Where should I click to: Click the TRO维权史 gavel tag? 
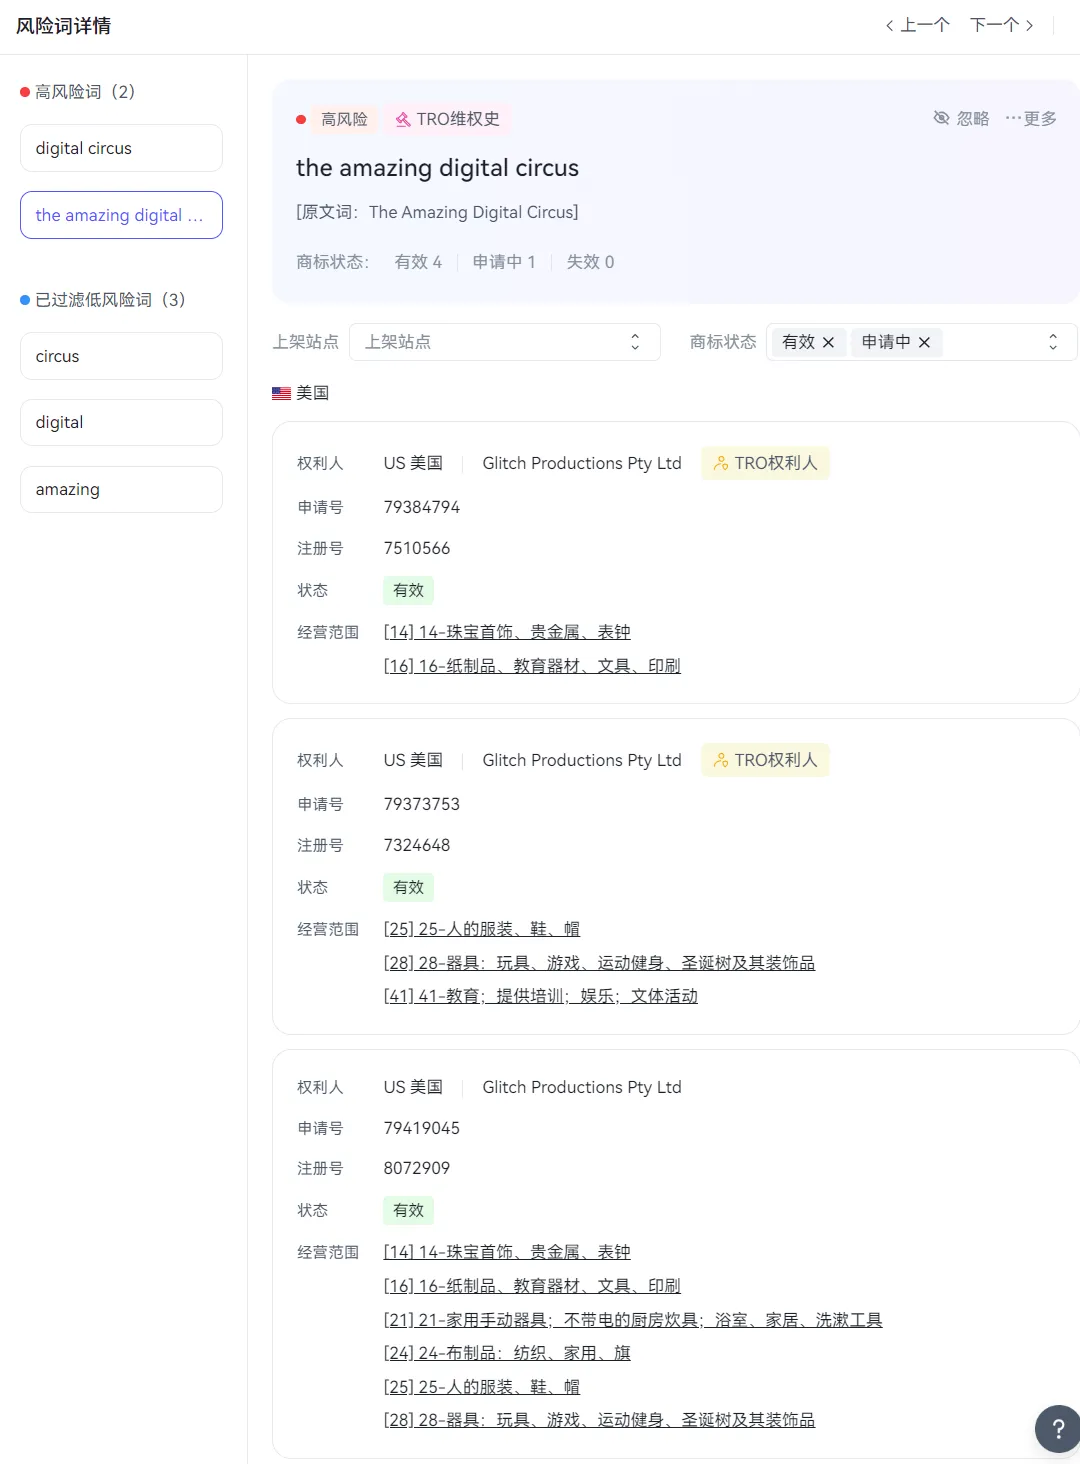click(x=447, y=119)
